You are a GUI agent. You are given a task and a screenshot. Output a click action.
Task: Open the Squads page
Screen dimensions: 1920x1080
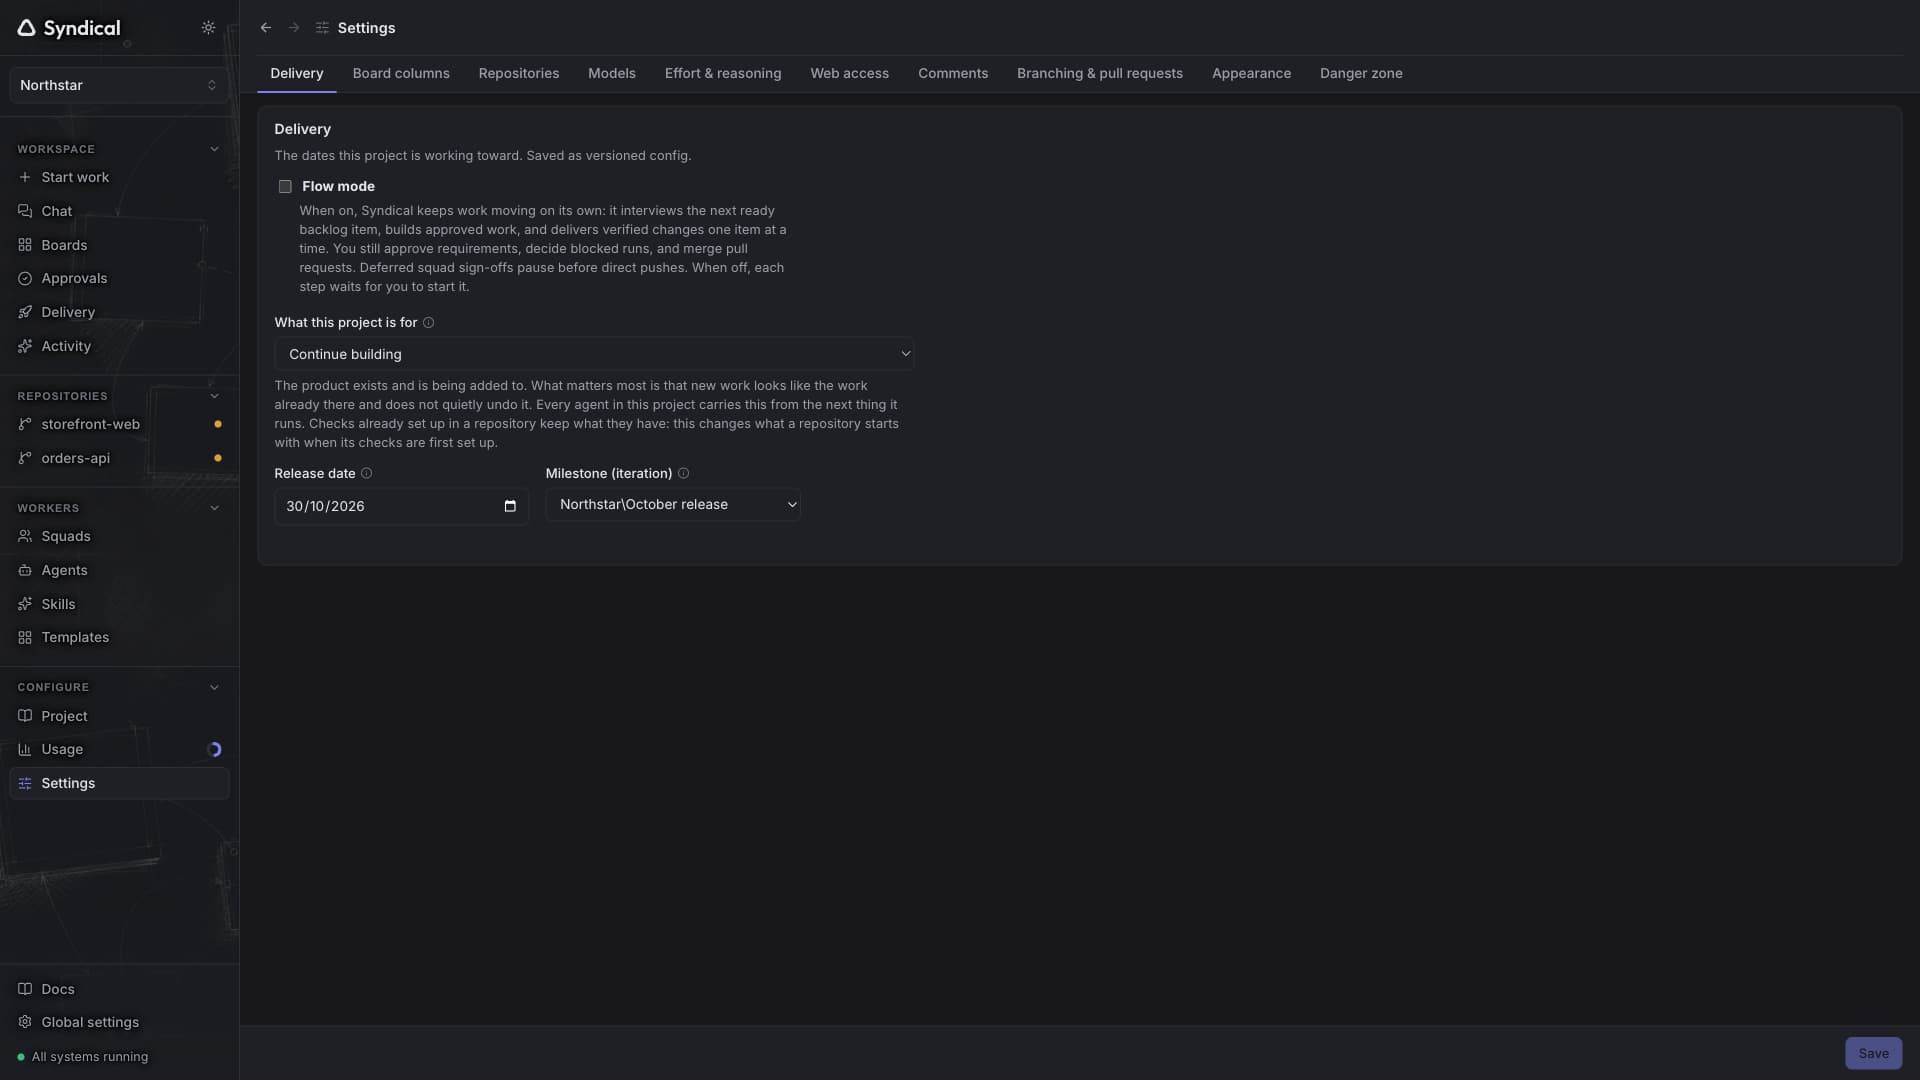pos(119,536)
